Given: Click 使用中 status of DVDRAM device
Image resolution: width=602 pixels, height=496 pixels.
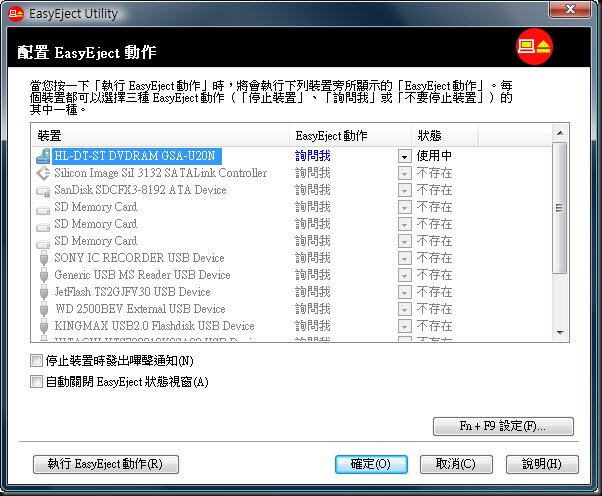Looking at the screenshot, I should (434, 156).
